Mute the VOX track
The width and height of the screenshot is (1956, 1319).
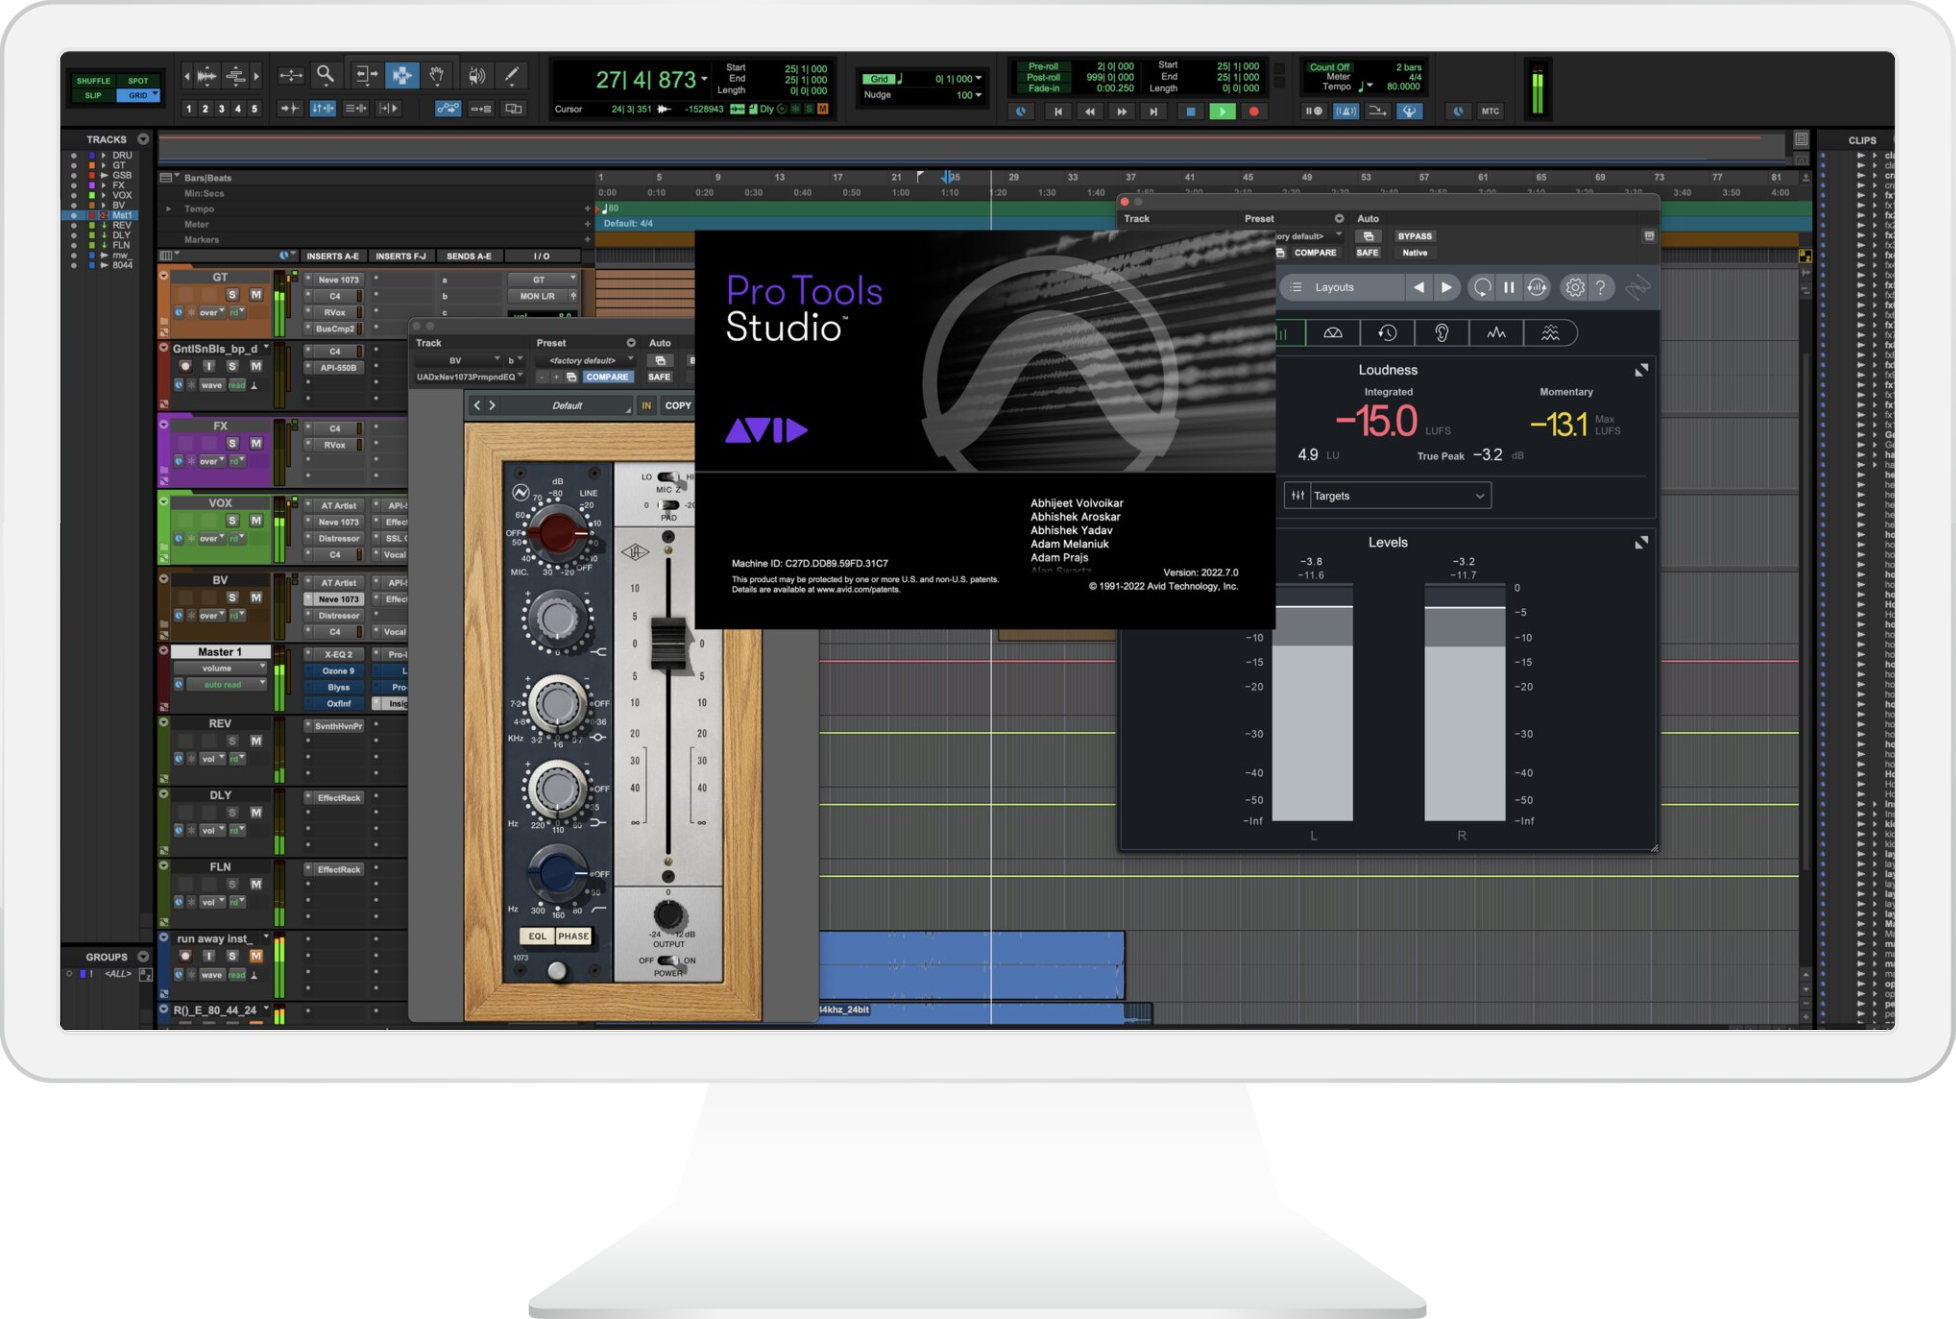pyautogui.click(x=256, y=521)
